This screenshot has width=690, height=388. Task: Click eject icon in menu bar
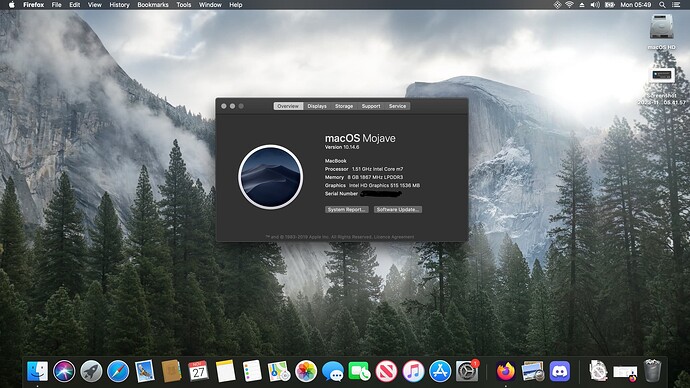(582, 5)
